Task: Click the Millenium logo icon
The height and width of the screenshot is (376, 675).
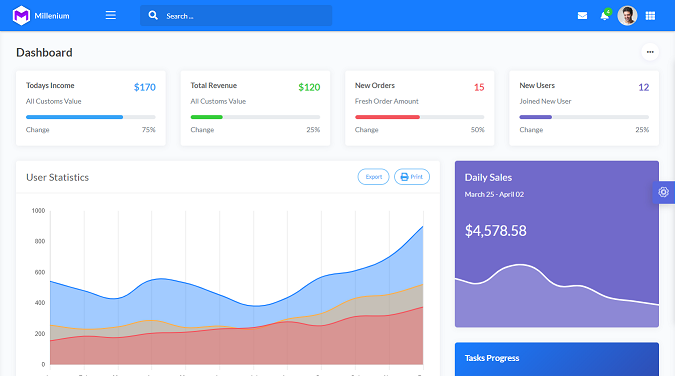Action: coord(21,16)
